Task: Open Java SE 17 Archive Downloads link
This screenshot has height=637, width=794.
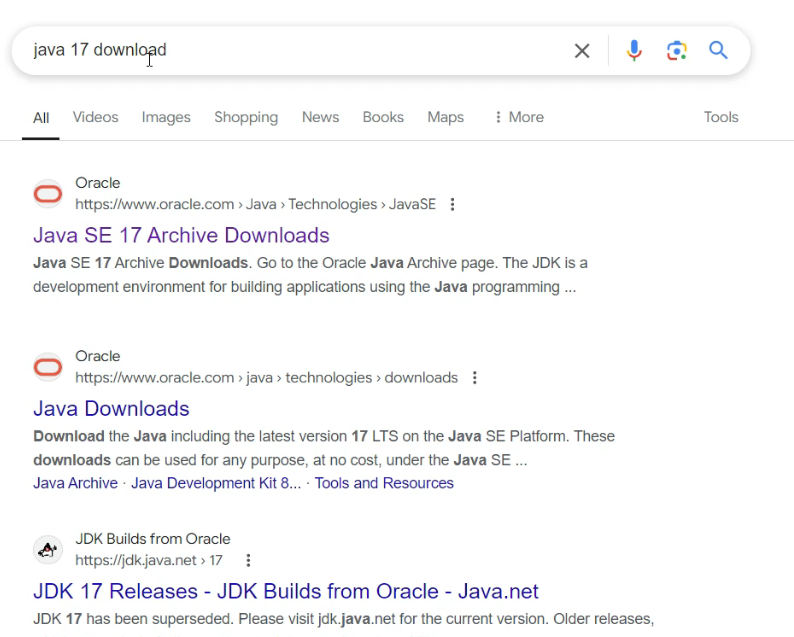Action: pos(181,235)
